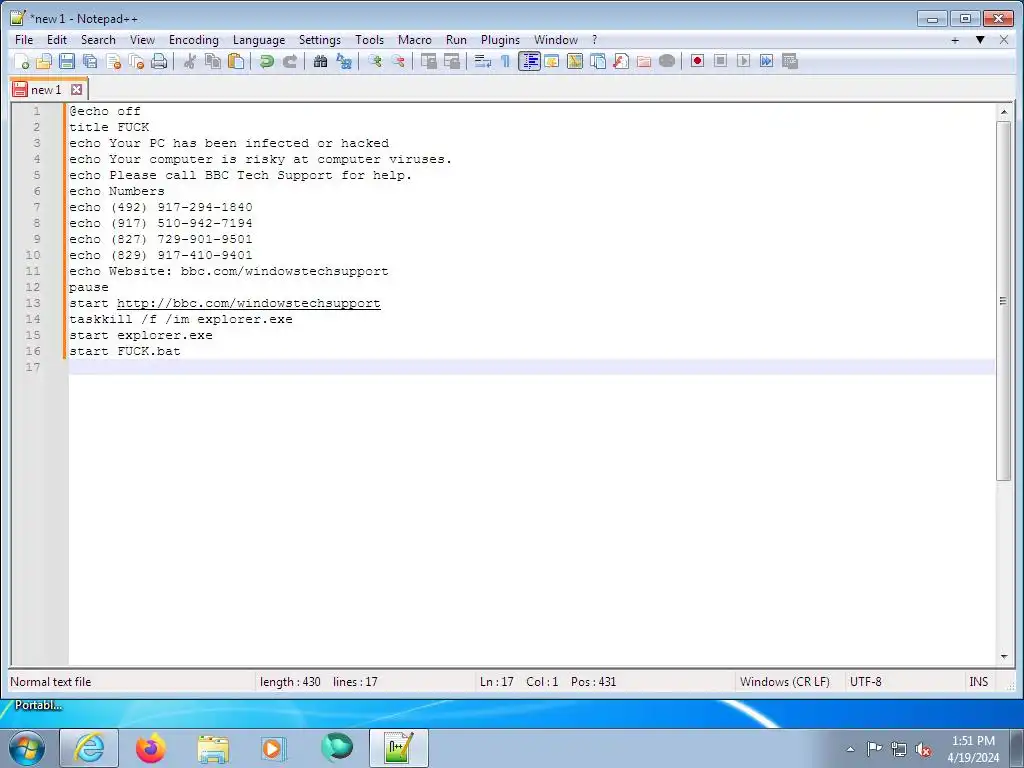Open Windows Explorer folder taskbar icon
Viewport: 1024px width, 768px height.
coord(213,748)
